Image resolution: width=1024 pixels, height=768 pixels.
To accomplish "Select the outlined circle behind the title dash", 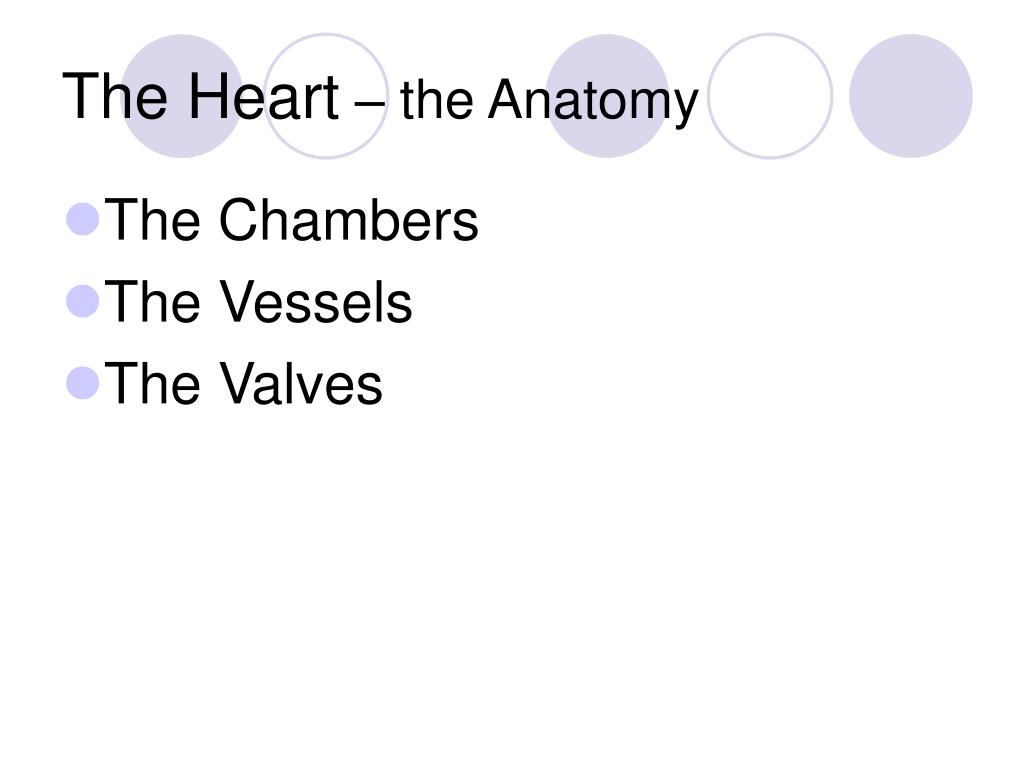I will [x=326, y=96].
